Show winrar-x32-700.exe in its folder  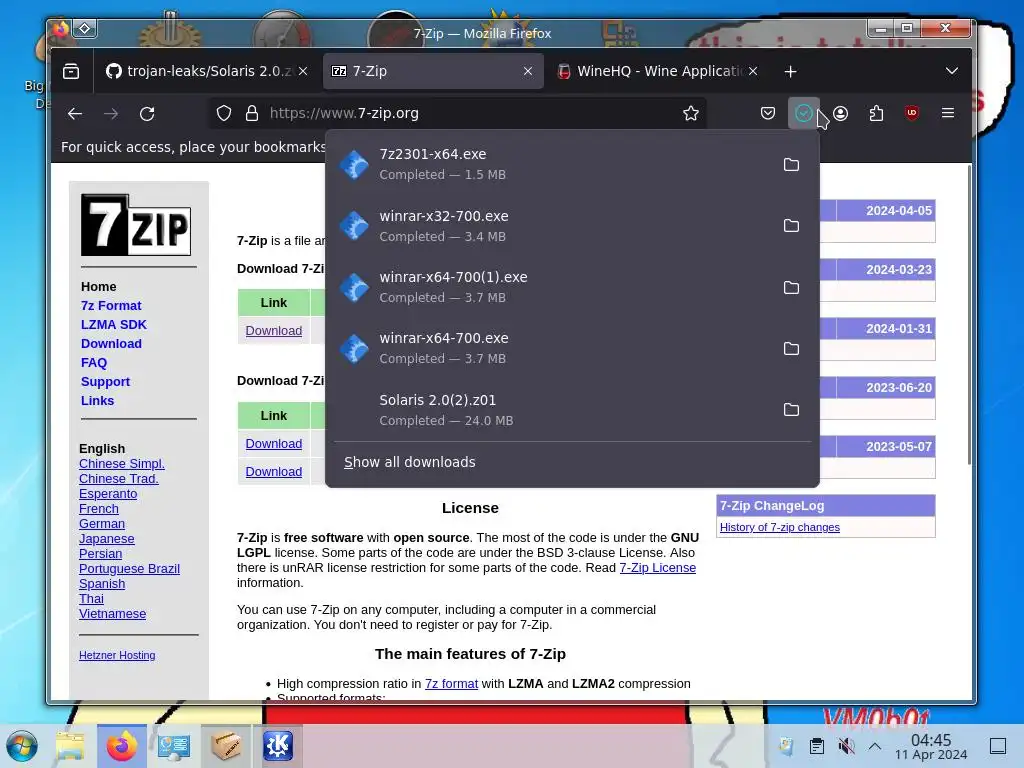coord(791,226)
